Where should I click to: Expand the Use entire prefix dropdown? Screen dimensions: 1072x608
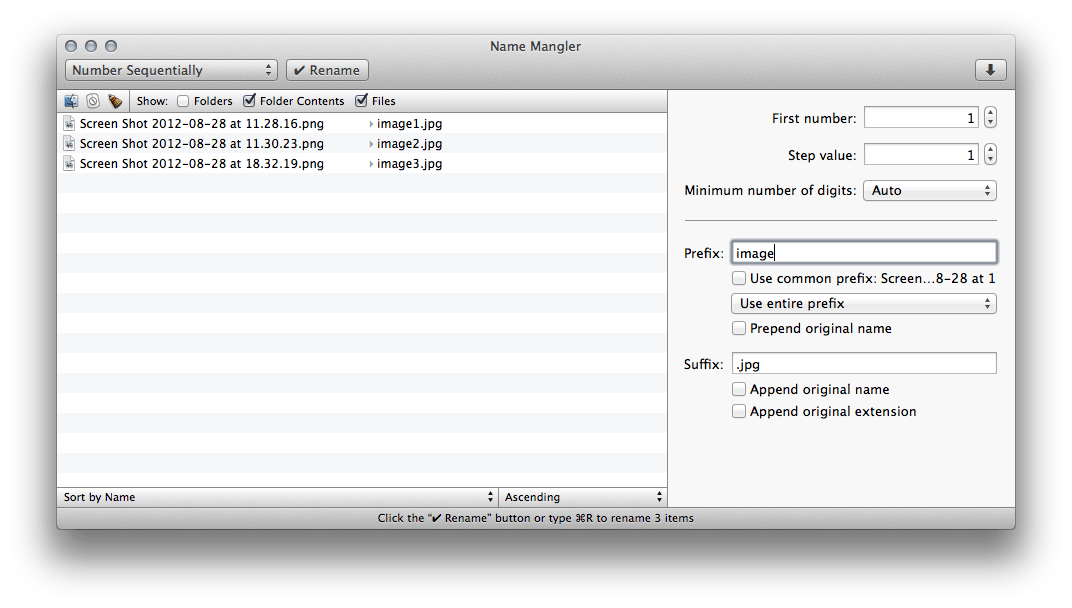pos(864,303)
